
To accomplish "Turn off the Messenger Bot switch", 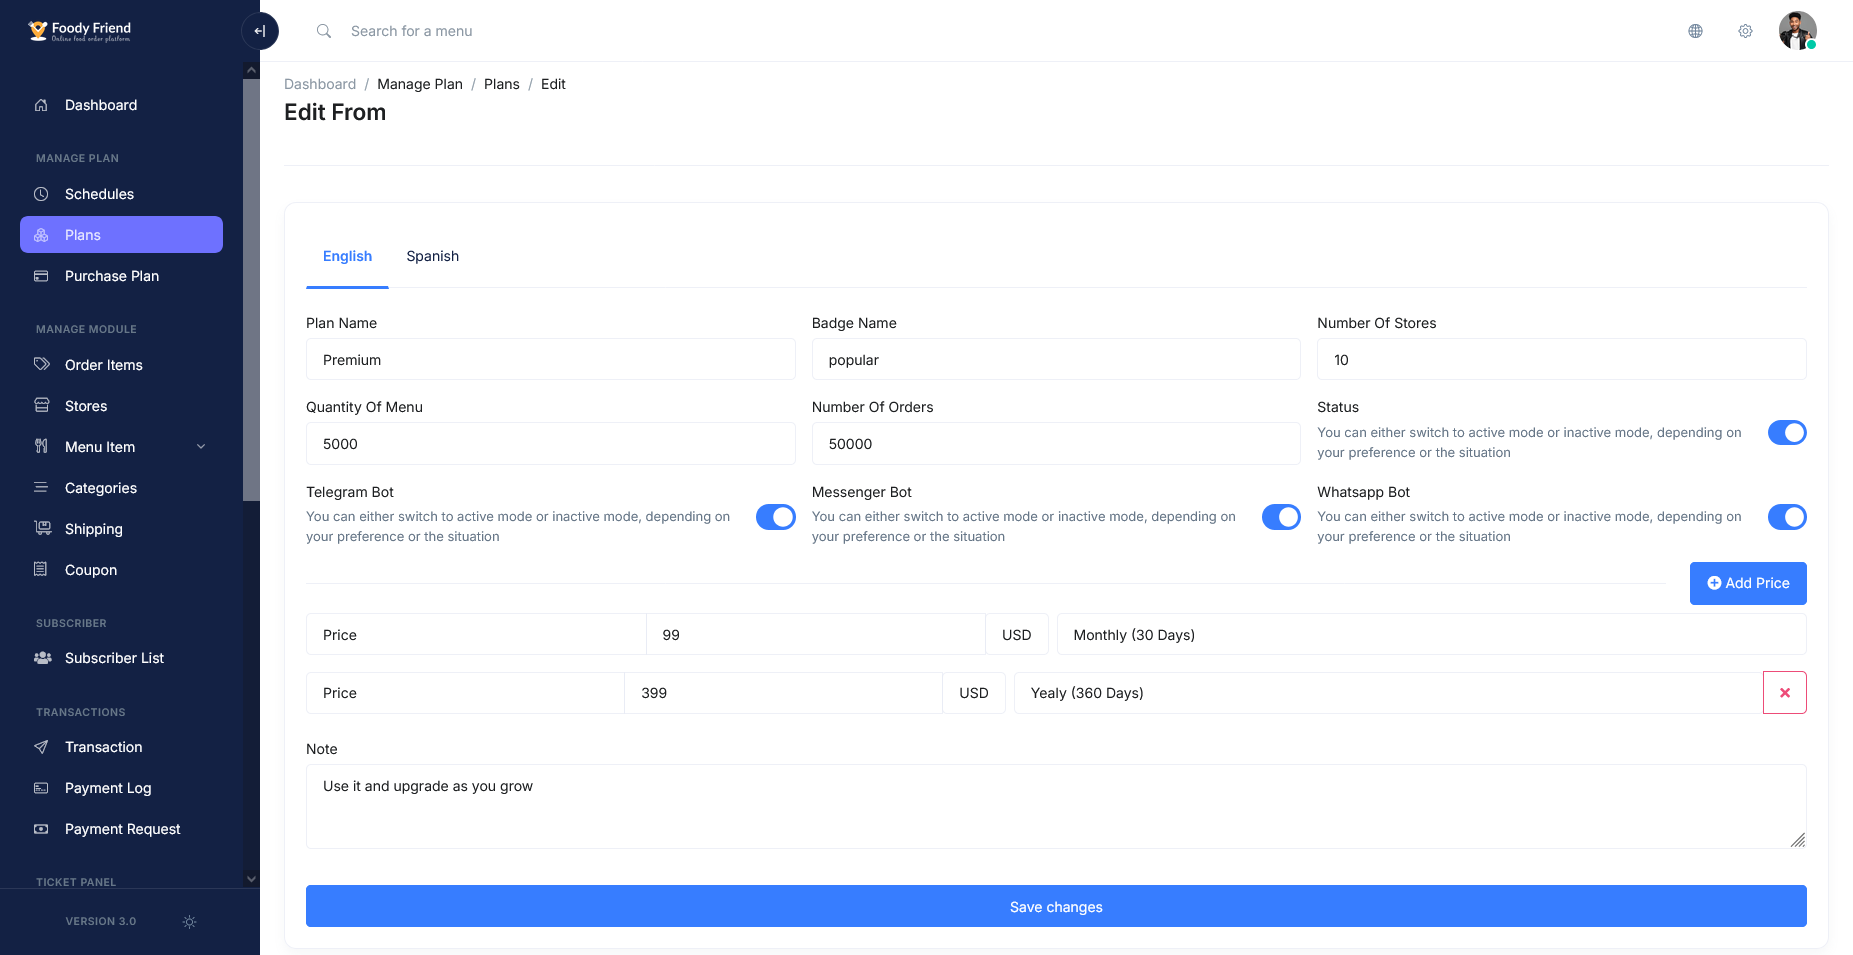I will click(1281, 517).
